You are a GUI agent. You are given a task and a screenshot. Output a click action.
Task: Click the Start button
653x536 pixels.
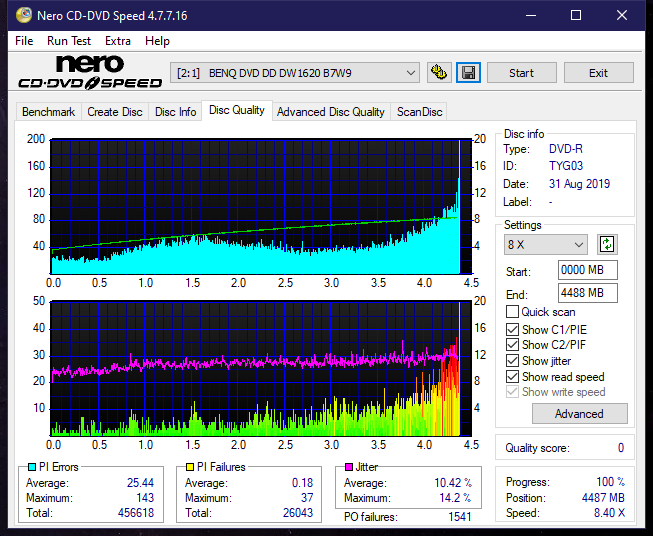(x=521, y=73)
